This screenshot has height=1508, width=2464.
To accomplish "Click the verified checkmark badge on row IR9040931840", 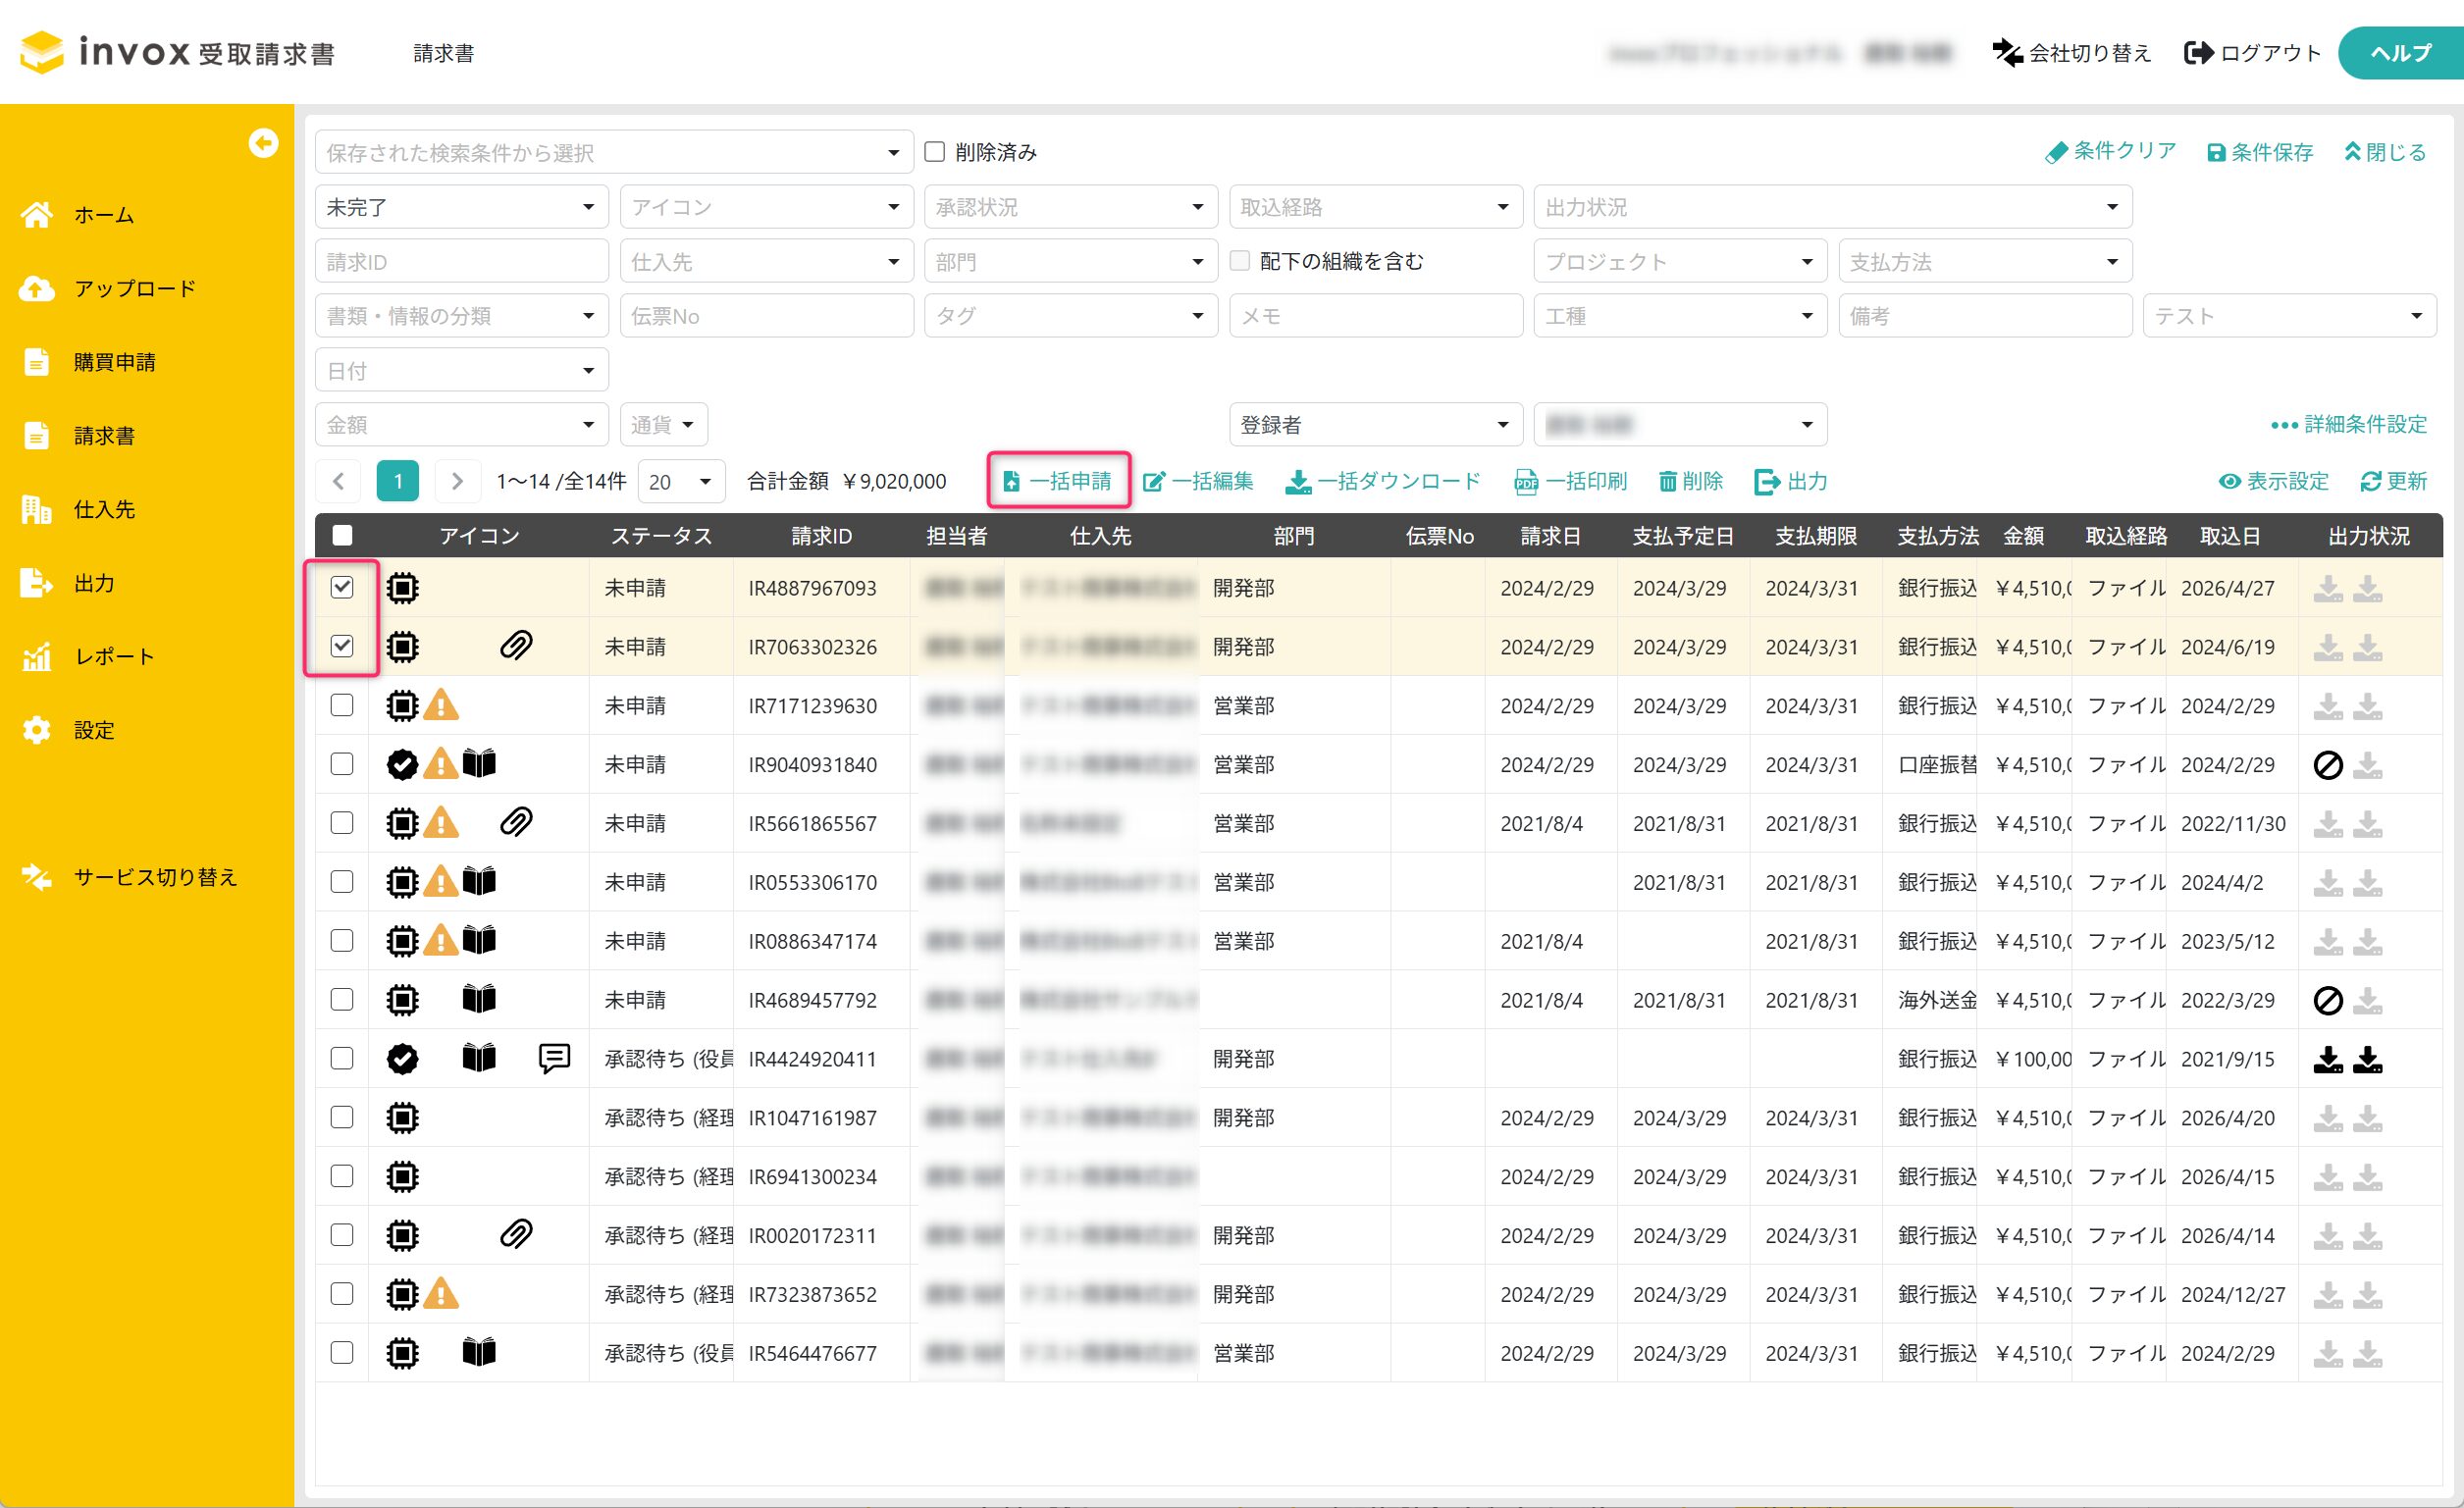I will tap(402, 765).
